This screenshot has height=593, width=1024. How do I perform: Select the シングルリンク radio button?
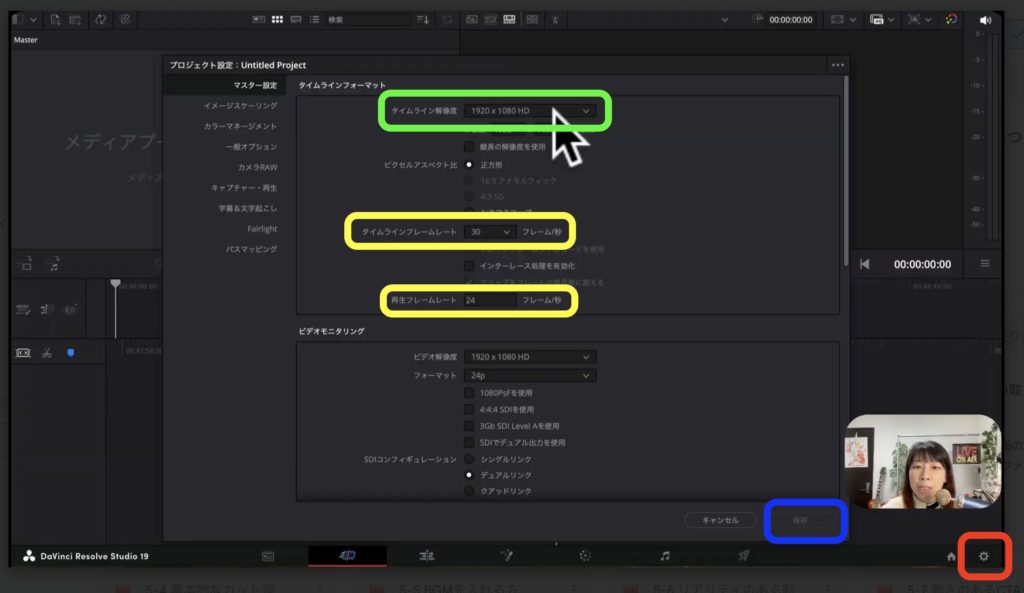[x=469, y=459]
